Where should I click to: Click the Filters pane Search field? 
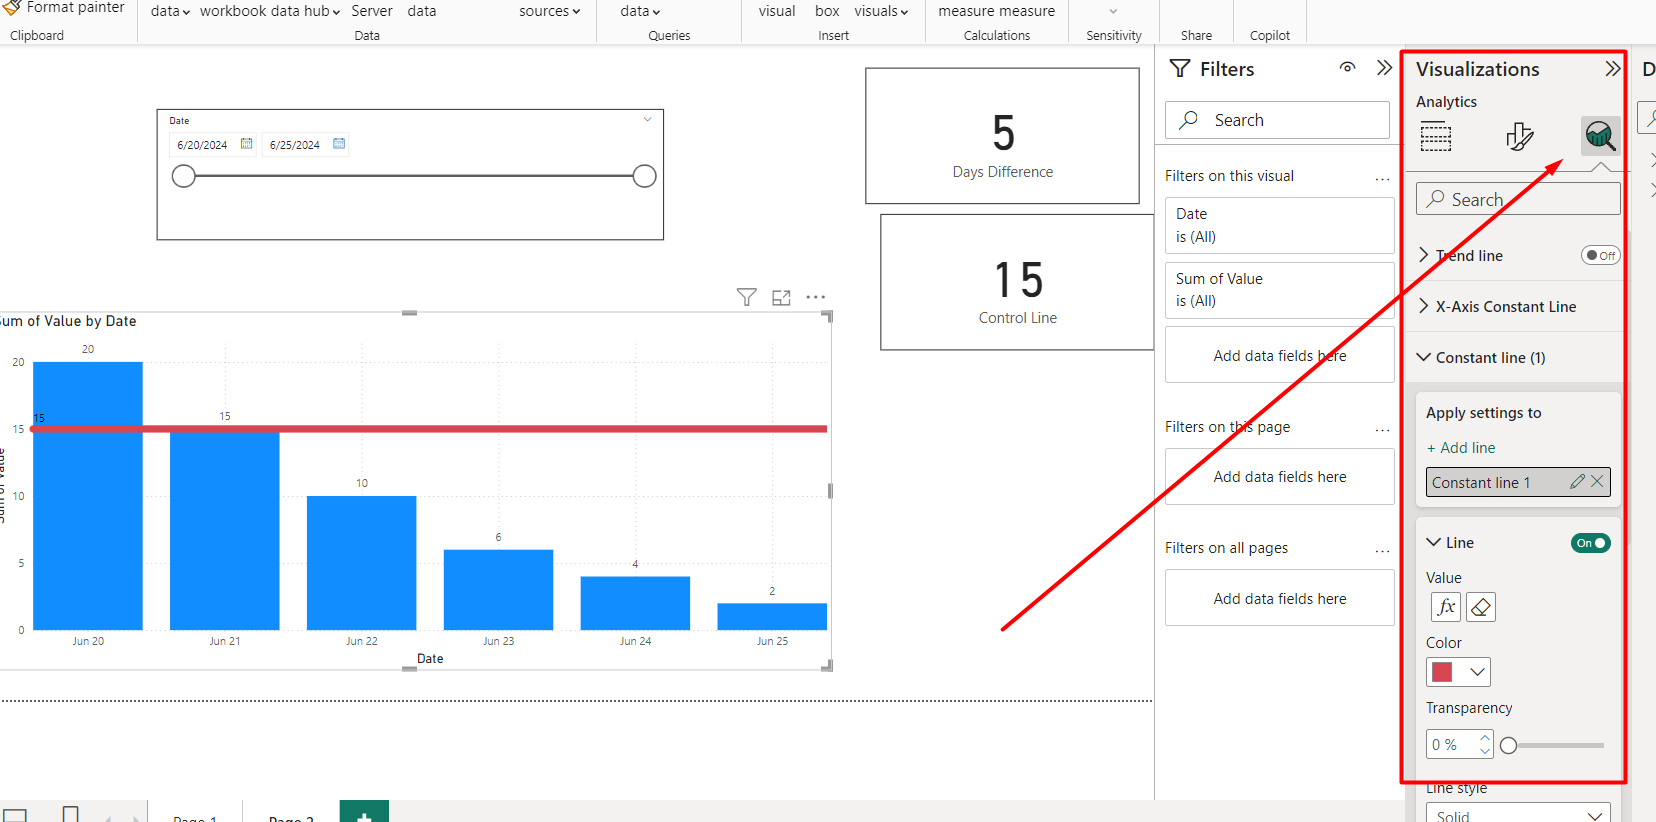1277,120
